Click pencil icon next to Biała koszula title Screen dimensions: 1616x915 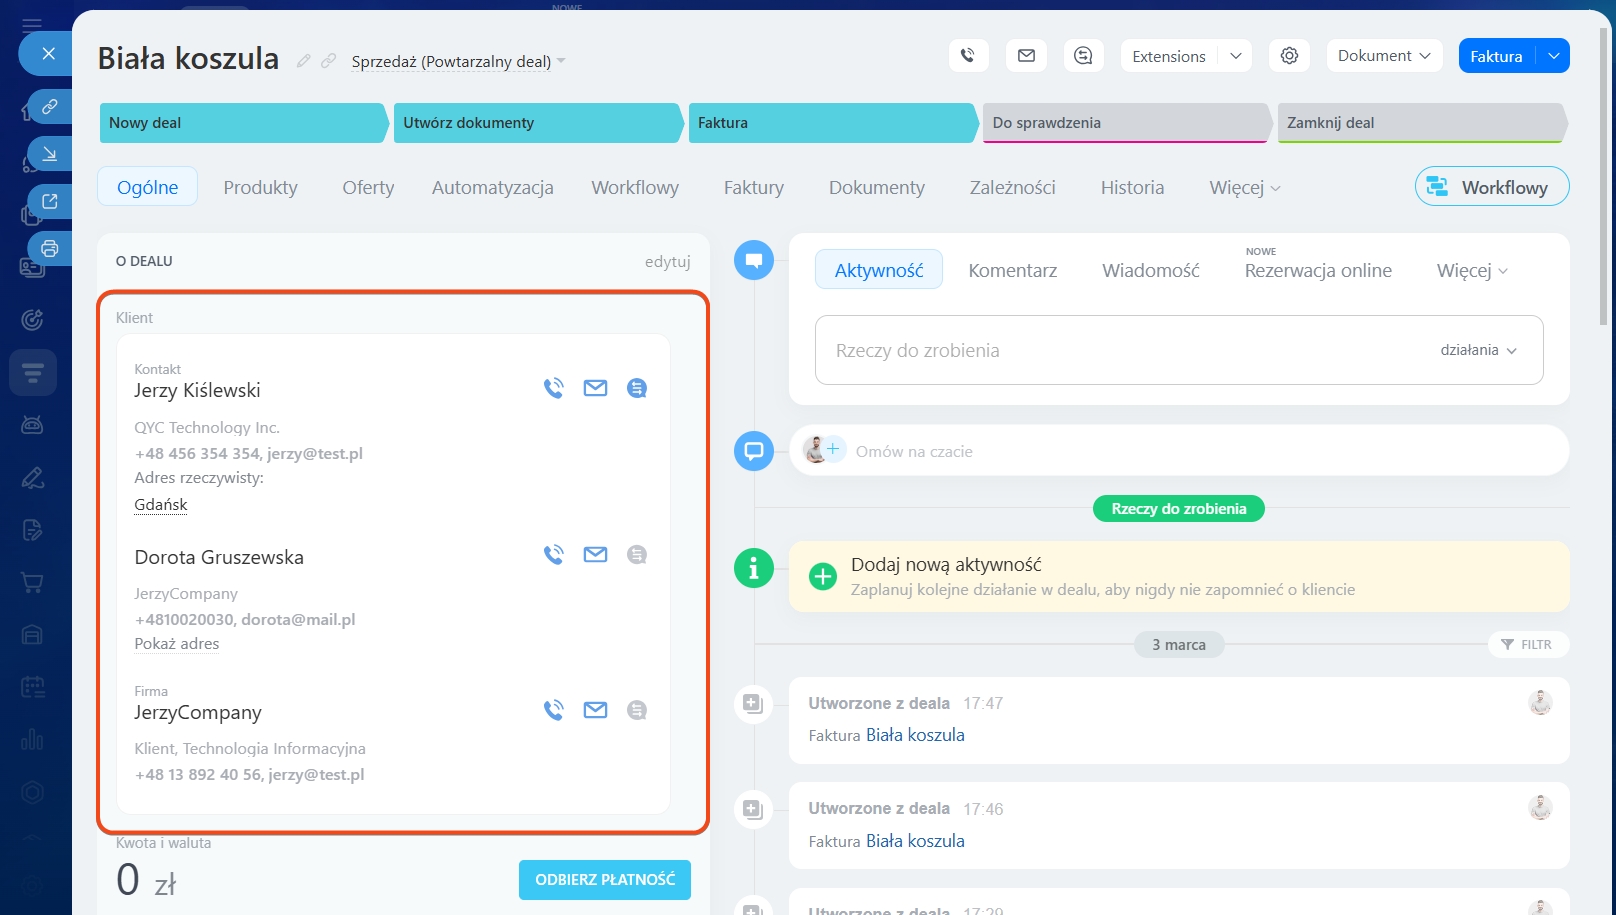click(304, 61)
